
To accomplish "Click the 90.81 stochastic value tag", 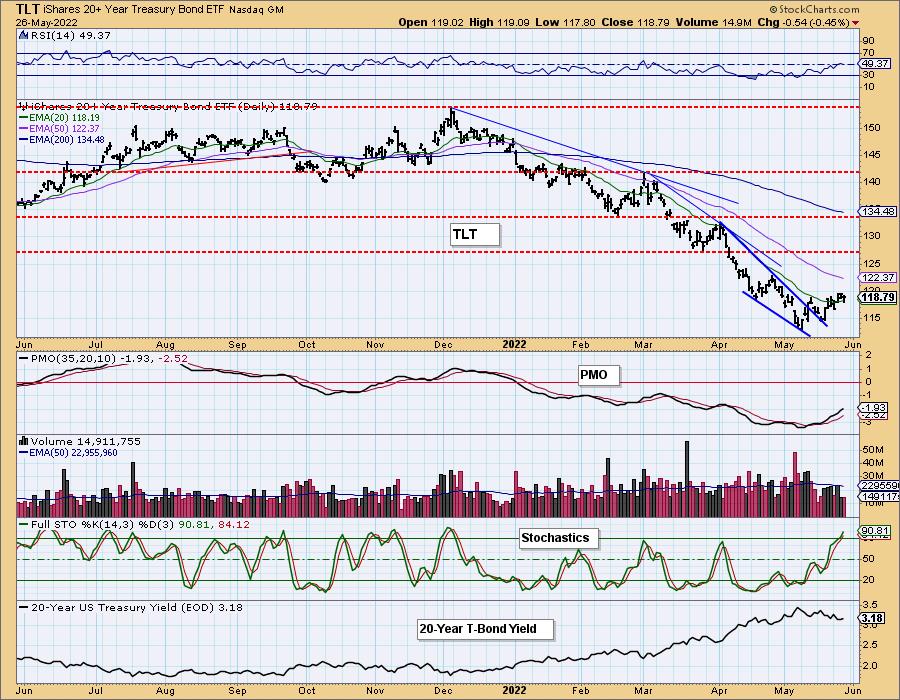I will tap(876, 530).
